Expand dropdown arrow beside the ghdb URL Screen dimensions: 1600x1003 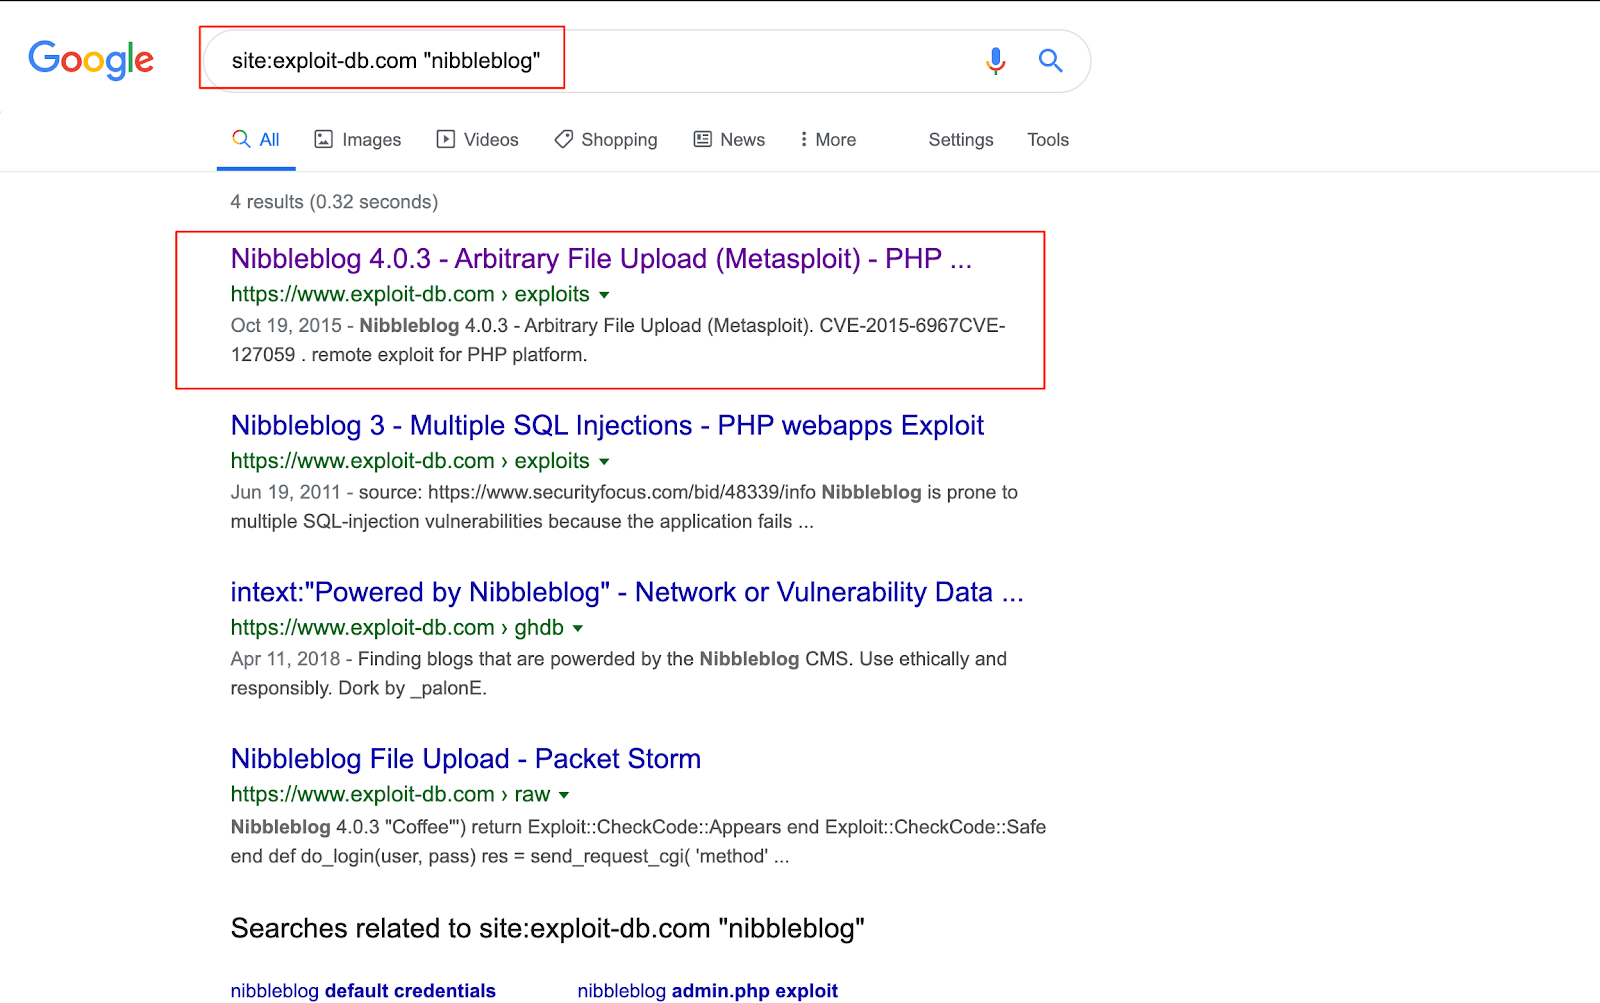click(578, 629)
